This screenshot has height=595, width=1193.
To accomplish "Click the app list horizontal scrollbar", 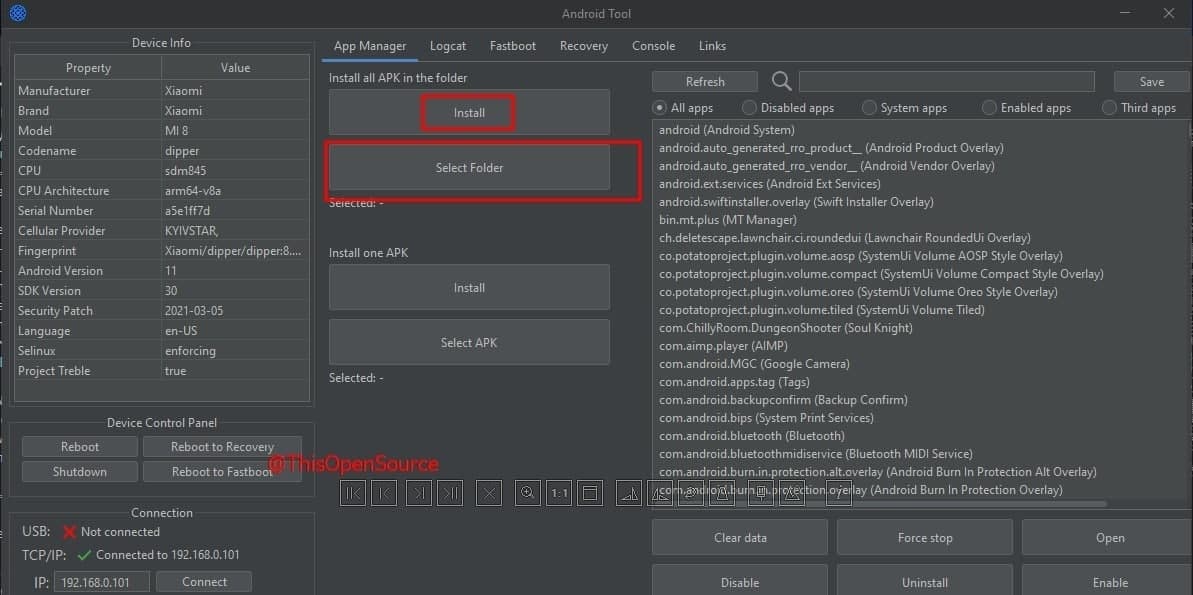I will tap(879, 504).
